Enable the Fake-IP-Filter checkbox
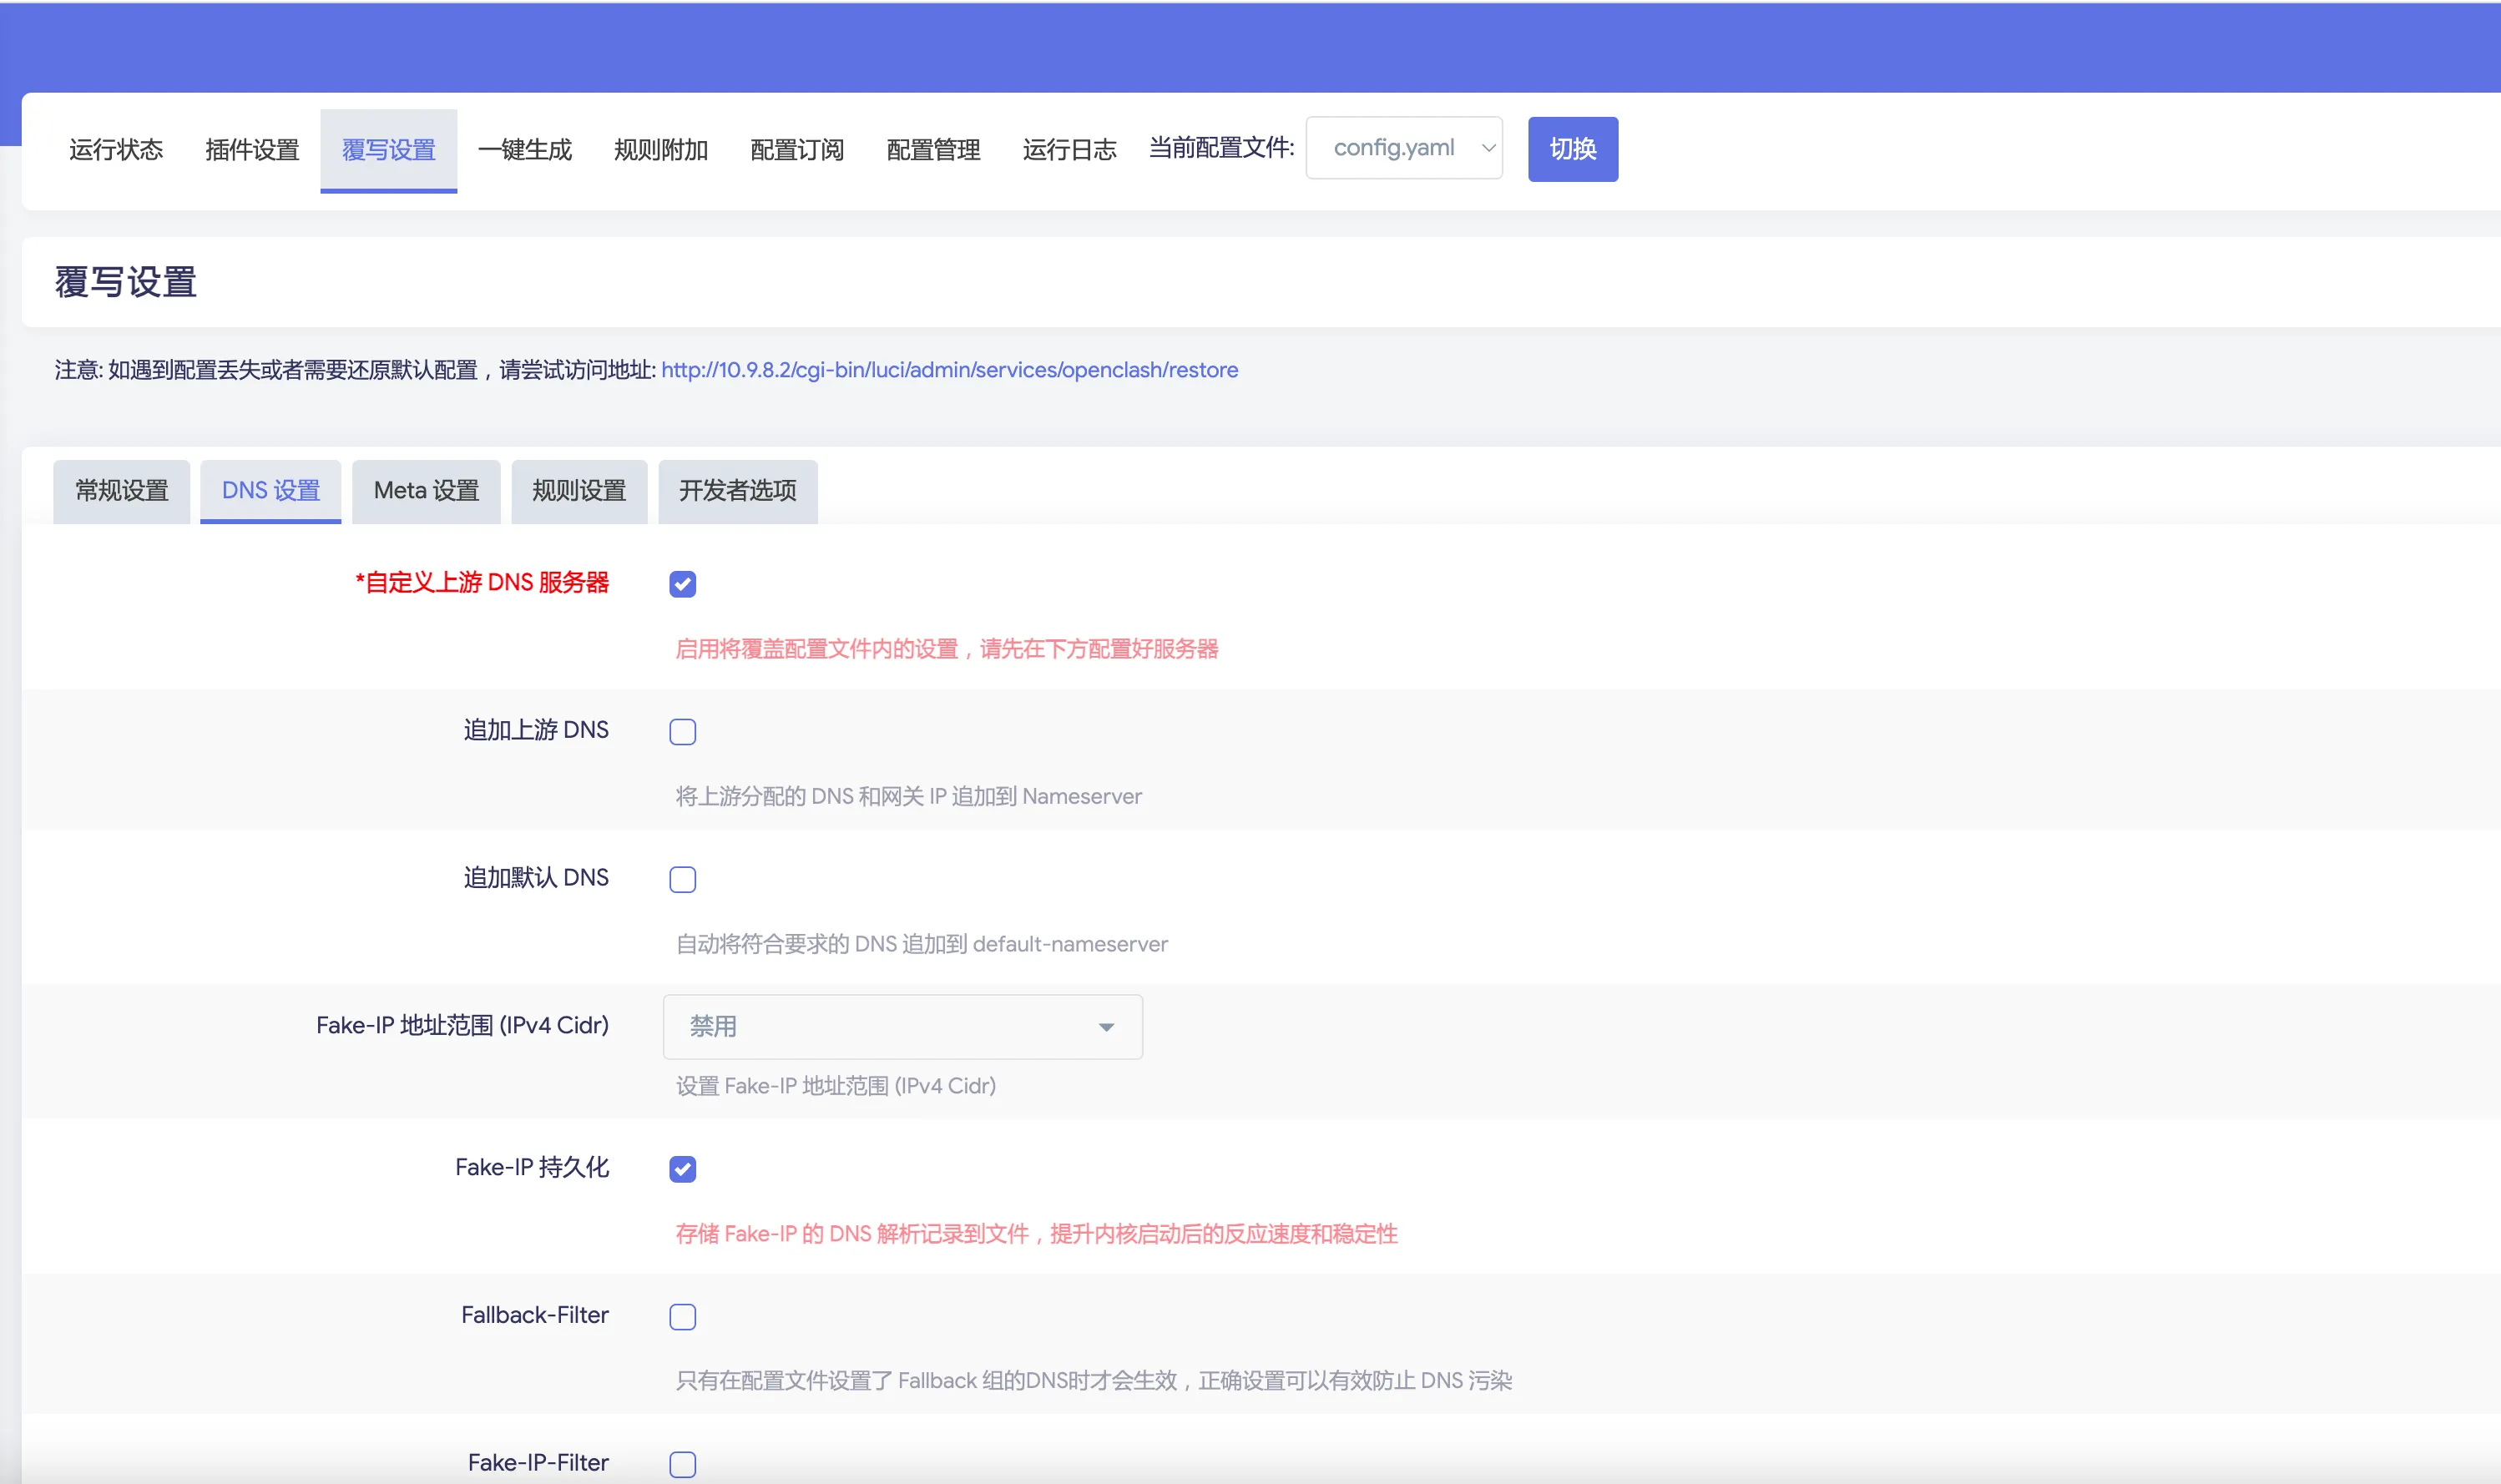 682,1464
